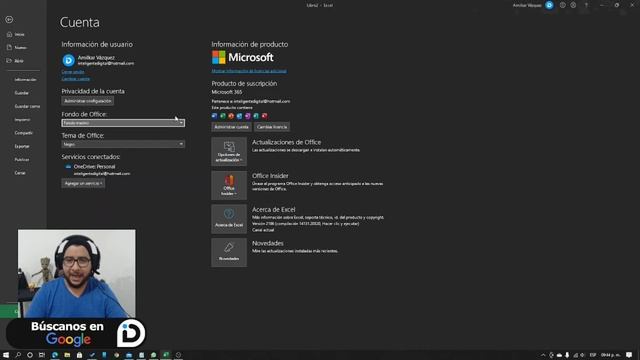The height and width of the screenshot is (360, 640).
Task: Select Exportar in the Backstage menu
Action: click(x=22, y=146)
